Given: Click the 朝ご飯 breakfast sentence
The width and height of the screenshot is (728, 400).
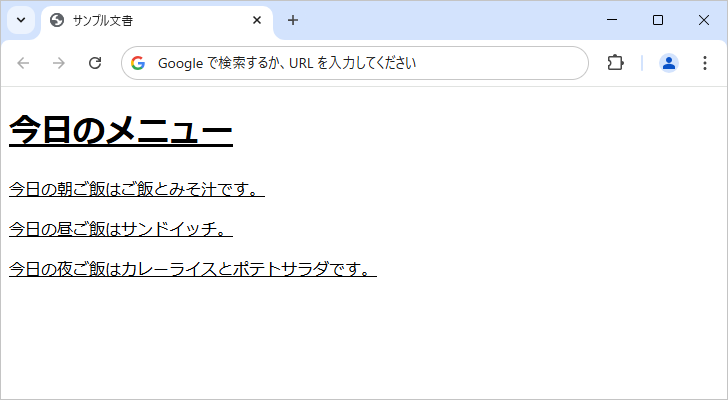Looking at the screenshot, I should pos(135,189).
